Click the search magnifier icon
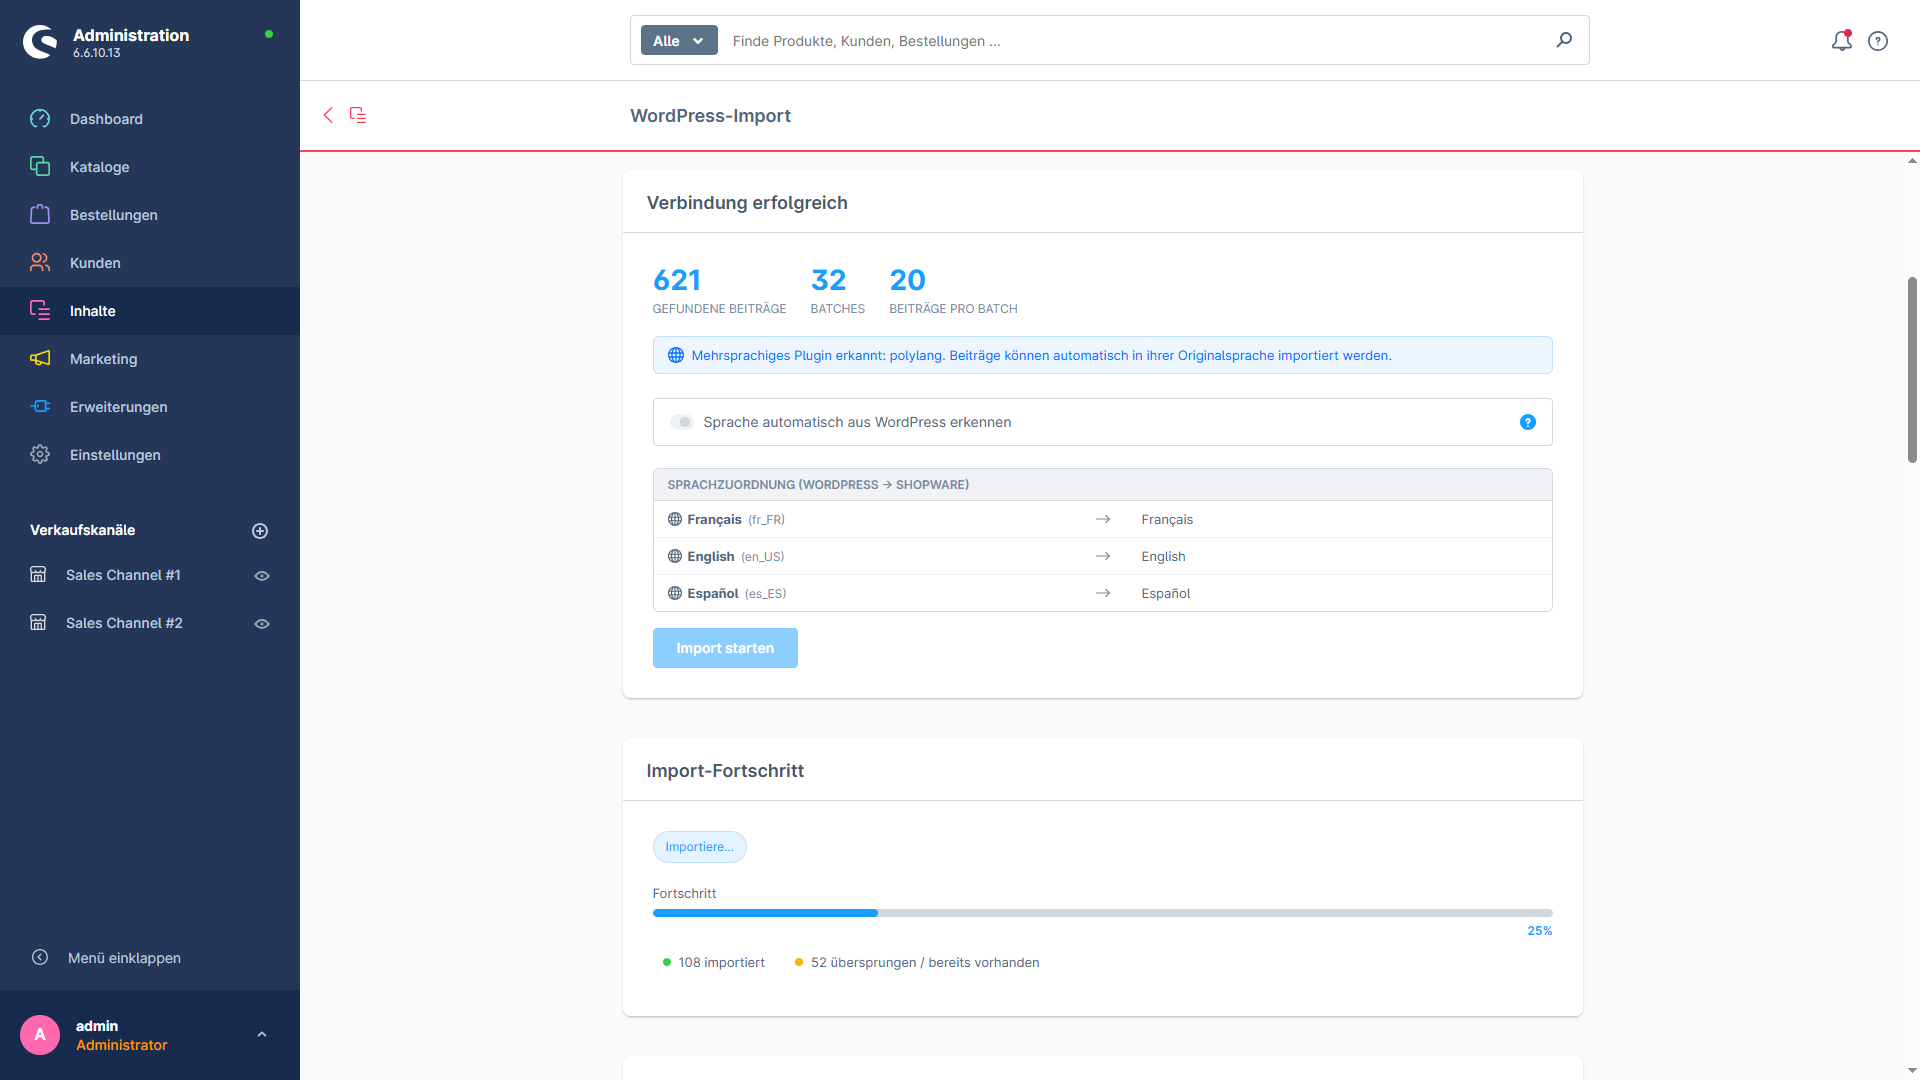This screenshot has width=1920, height=1080. click(1564, 40)
